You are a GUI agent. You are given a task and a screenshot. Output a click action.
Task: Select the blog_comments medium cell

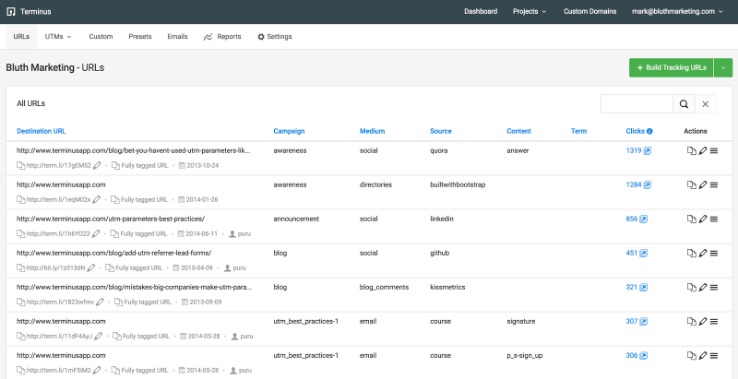tap(384, 287)
